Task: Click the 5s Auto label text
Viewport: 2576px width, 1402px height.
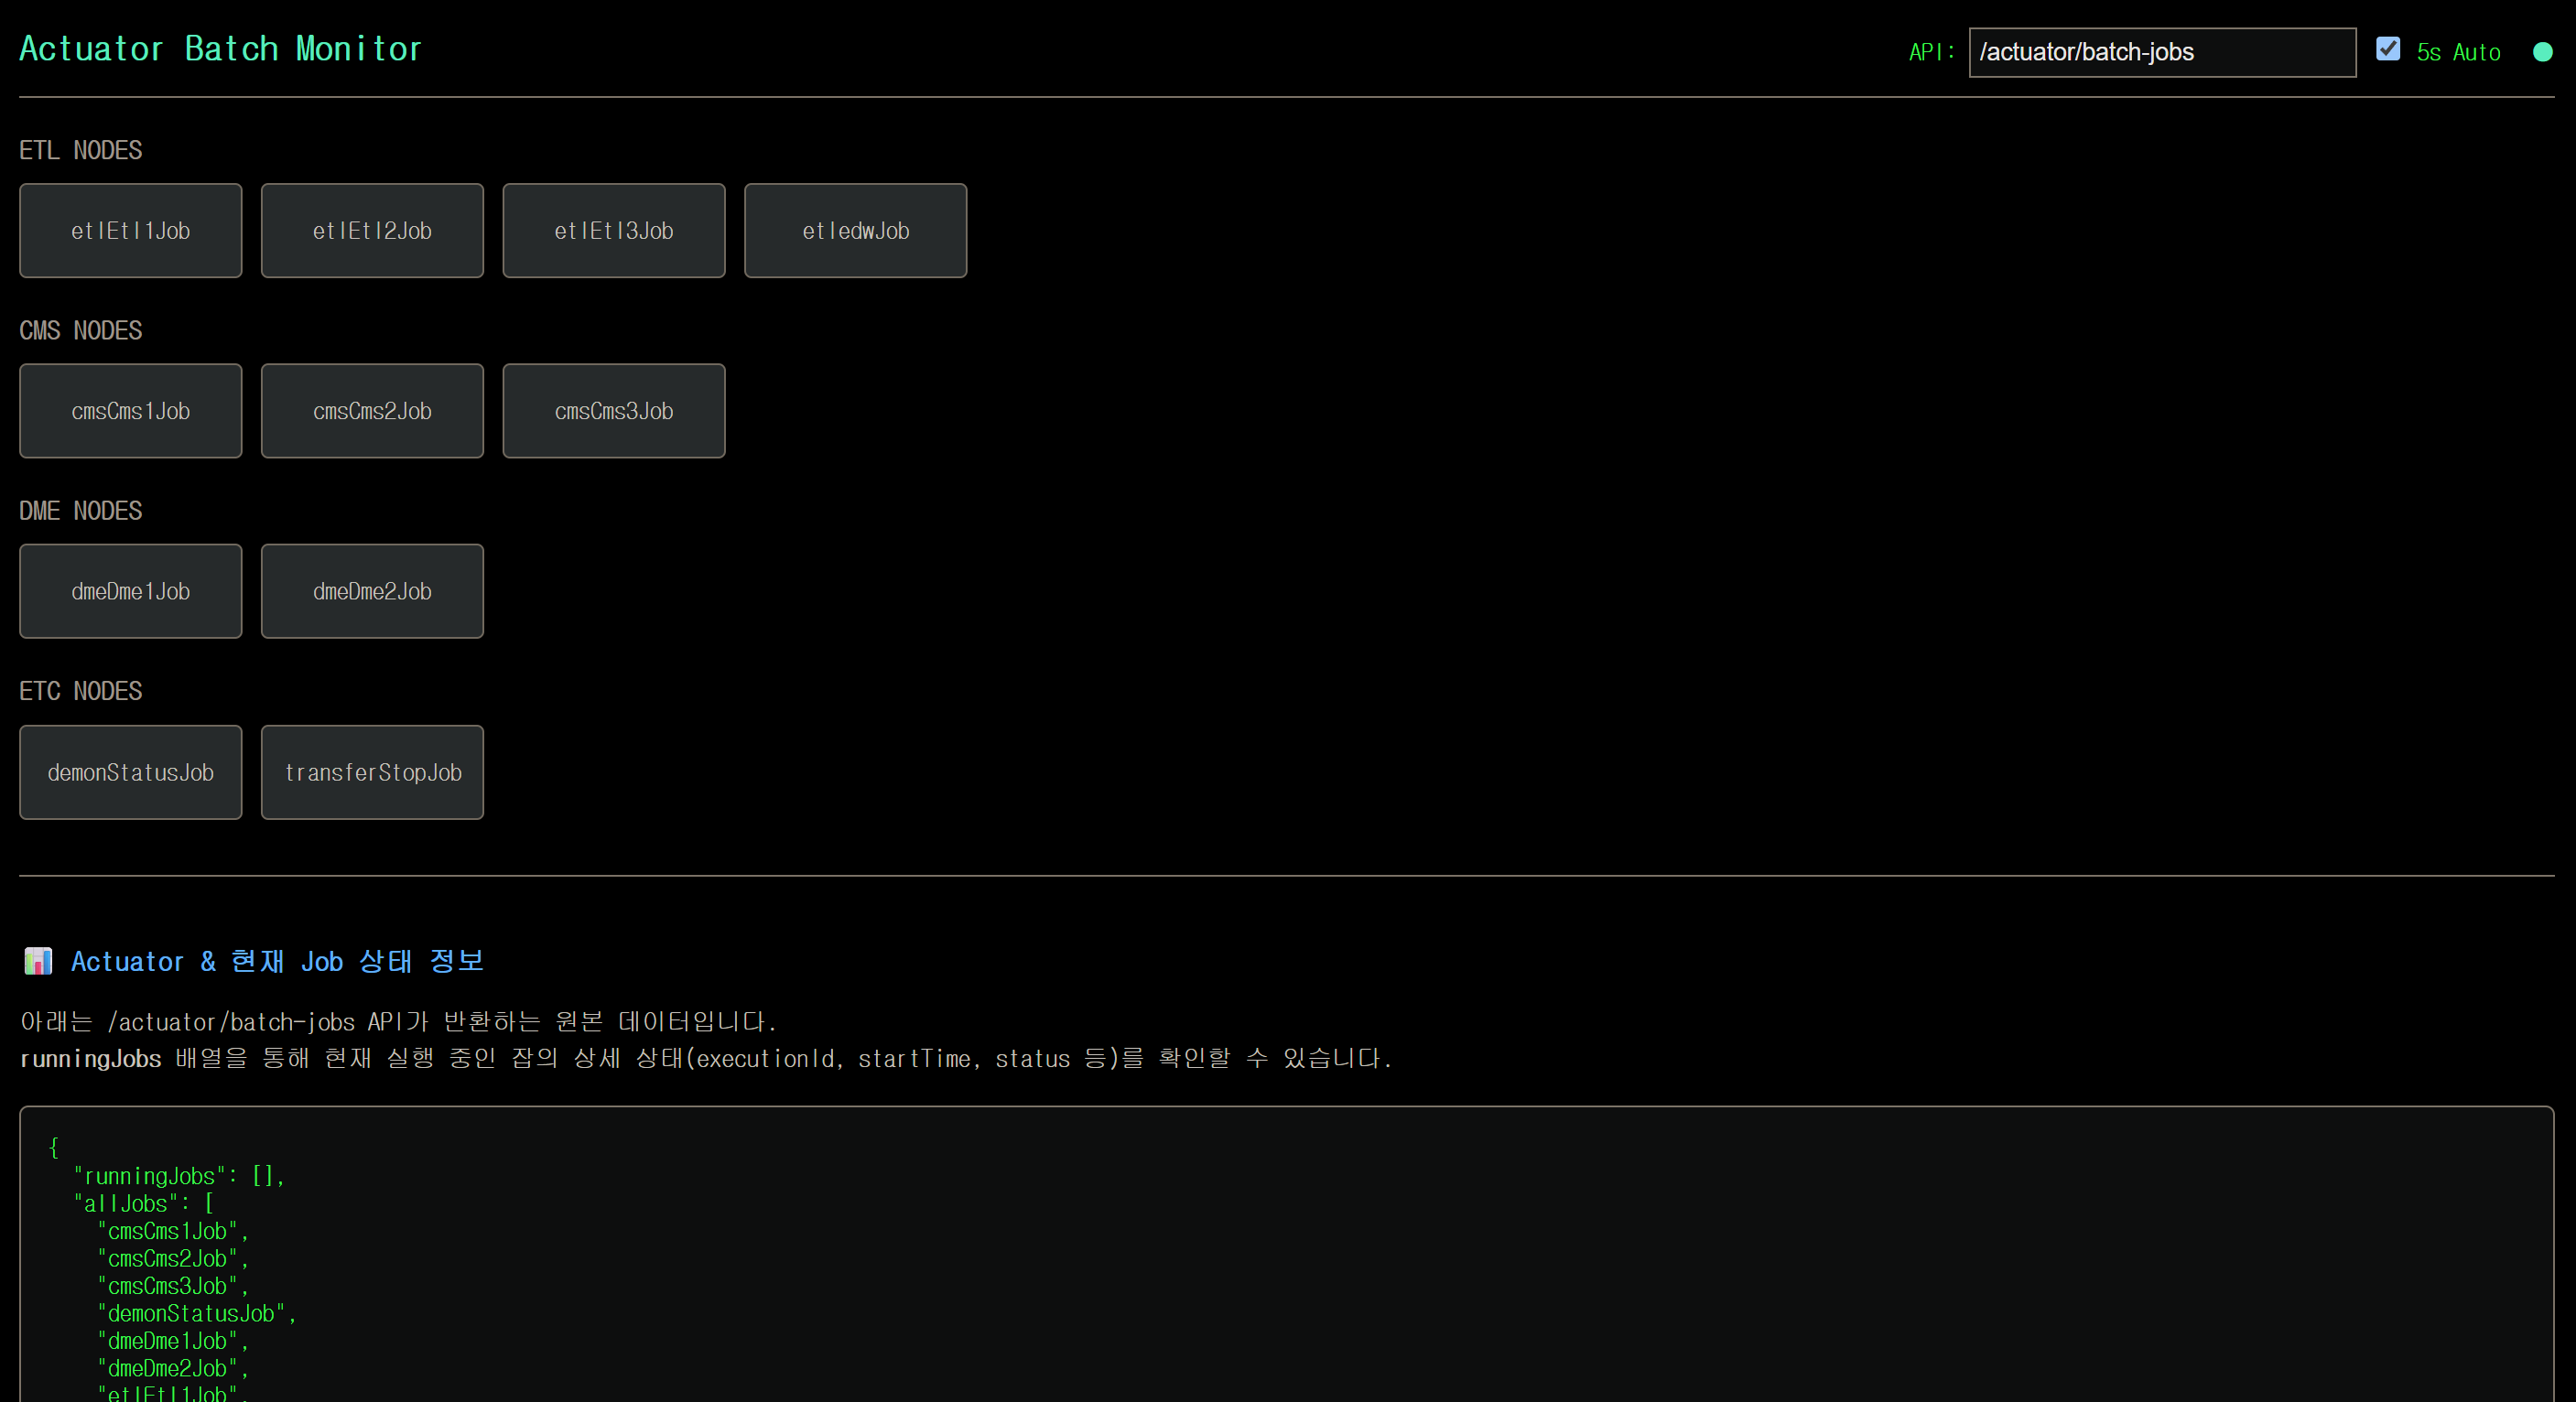Action: point(2459,52)
